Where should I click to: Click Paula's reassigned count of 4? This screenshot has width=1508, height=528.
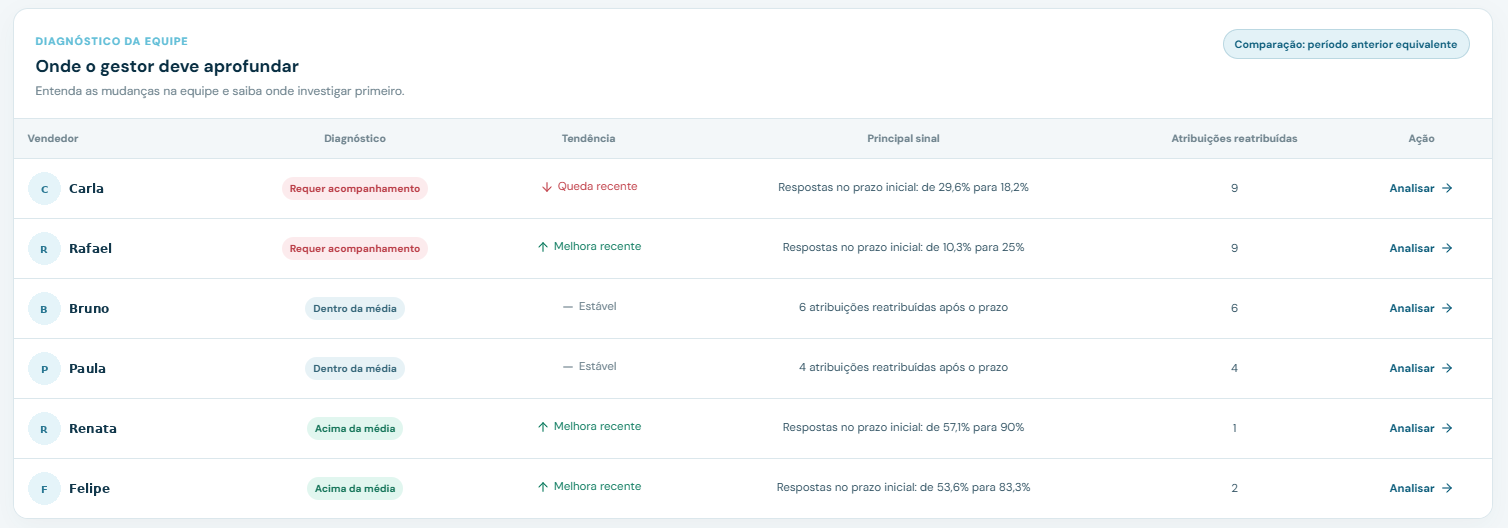(x=1234, y=368)
